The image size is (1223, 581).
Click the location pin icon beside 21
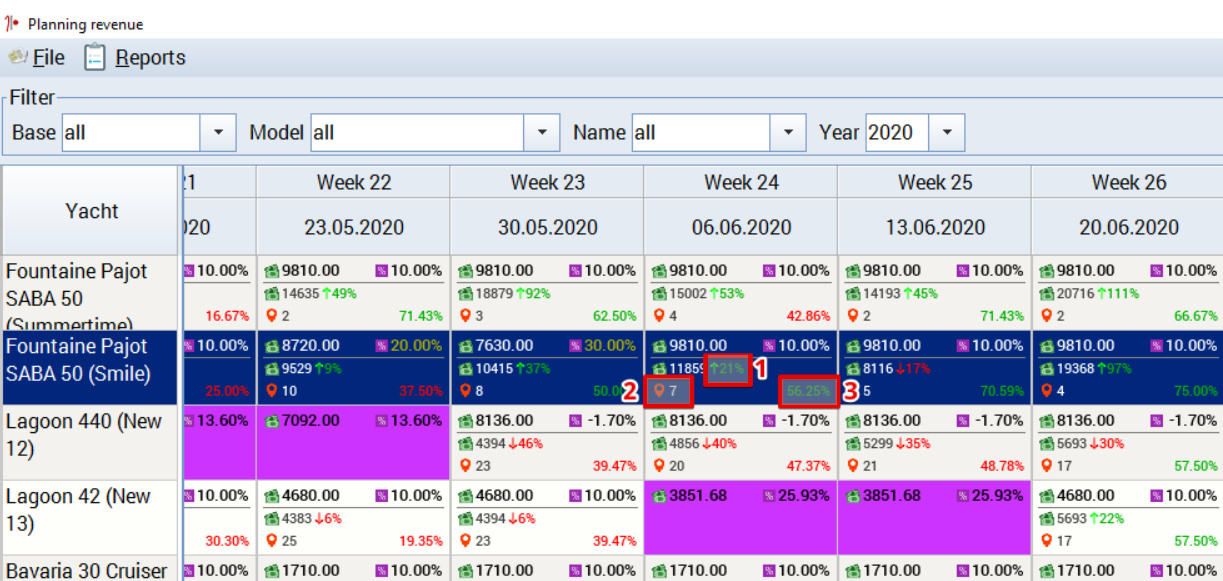[x=852, y=466]
